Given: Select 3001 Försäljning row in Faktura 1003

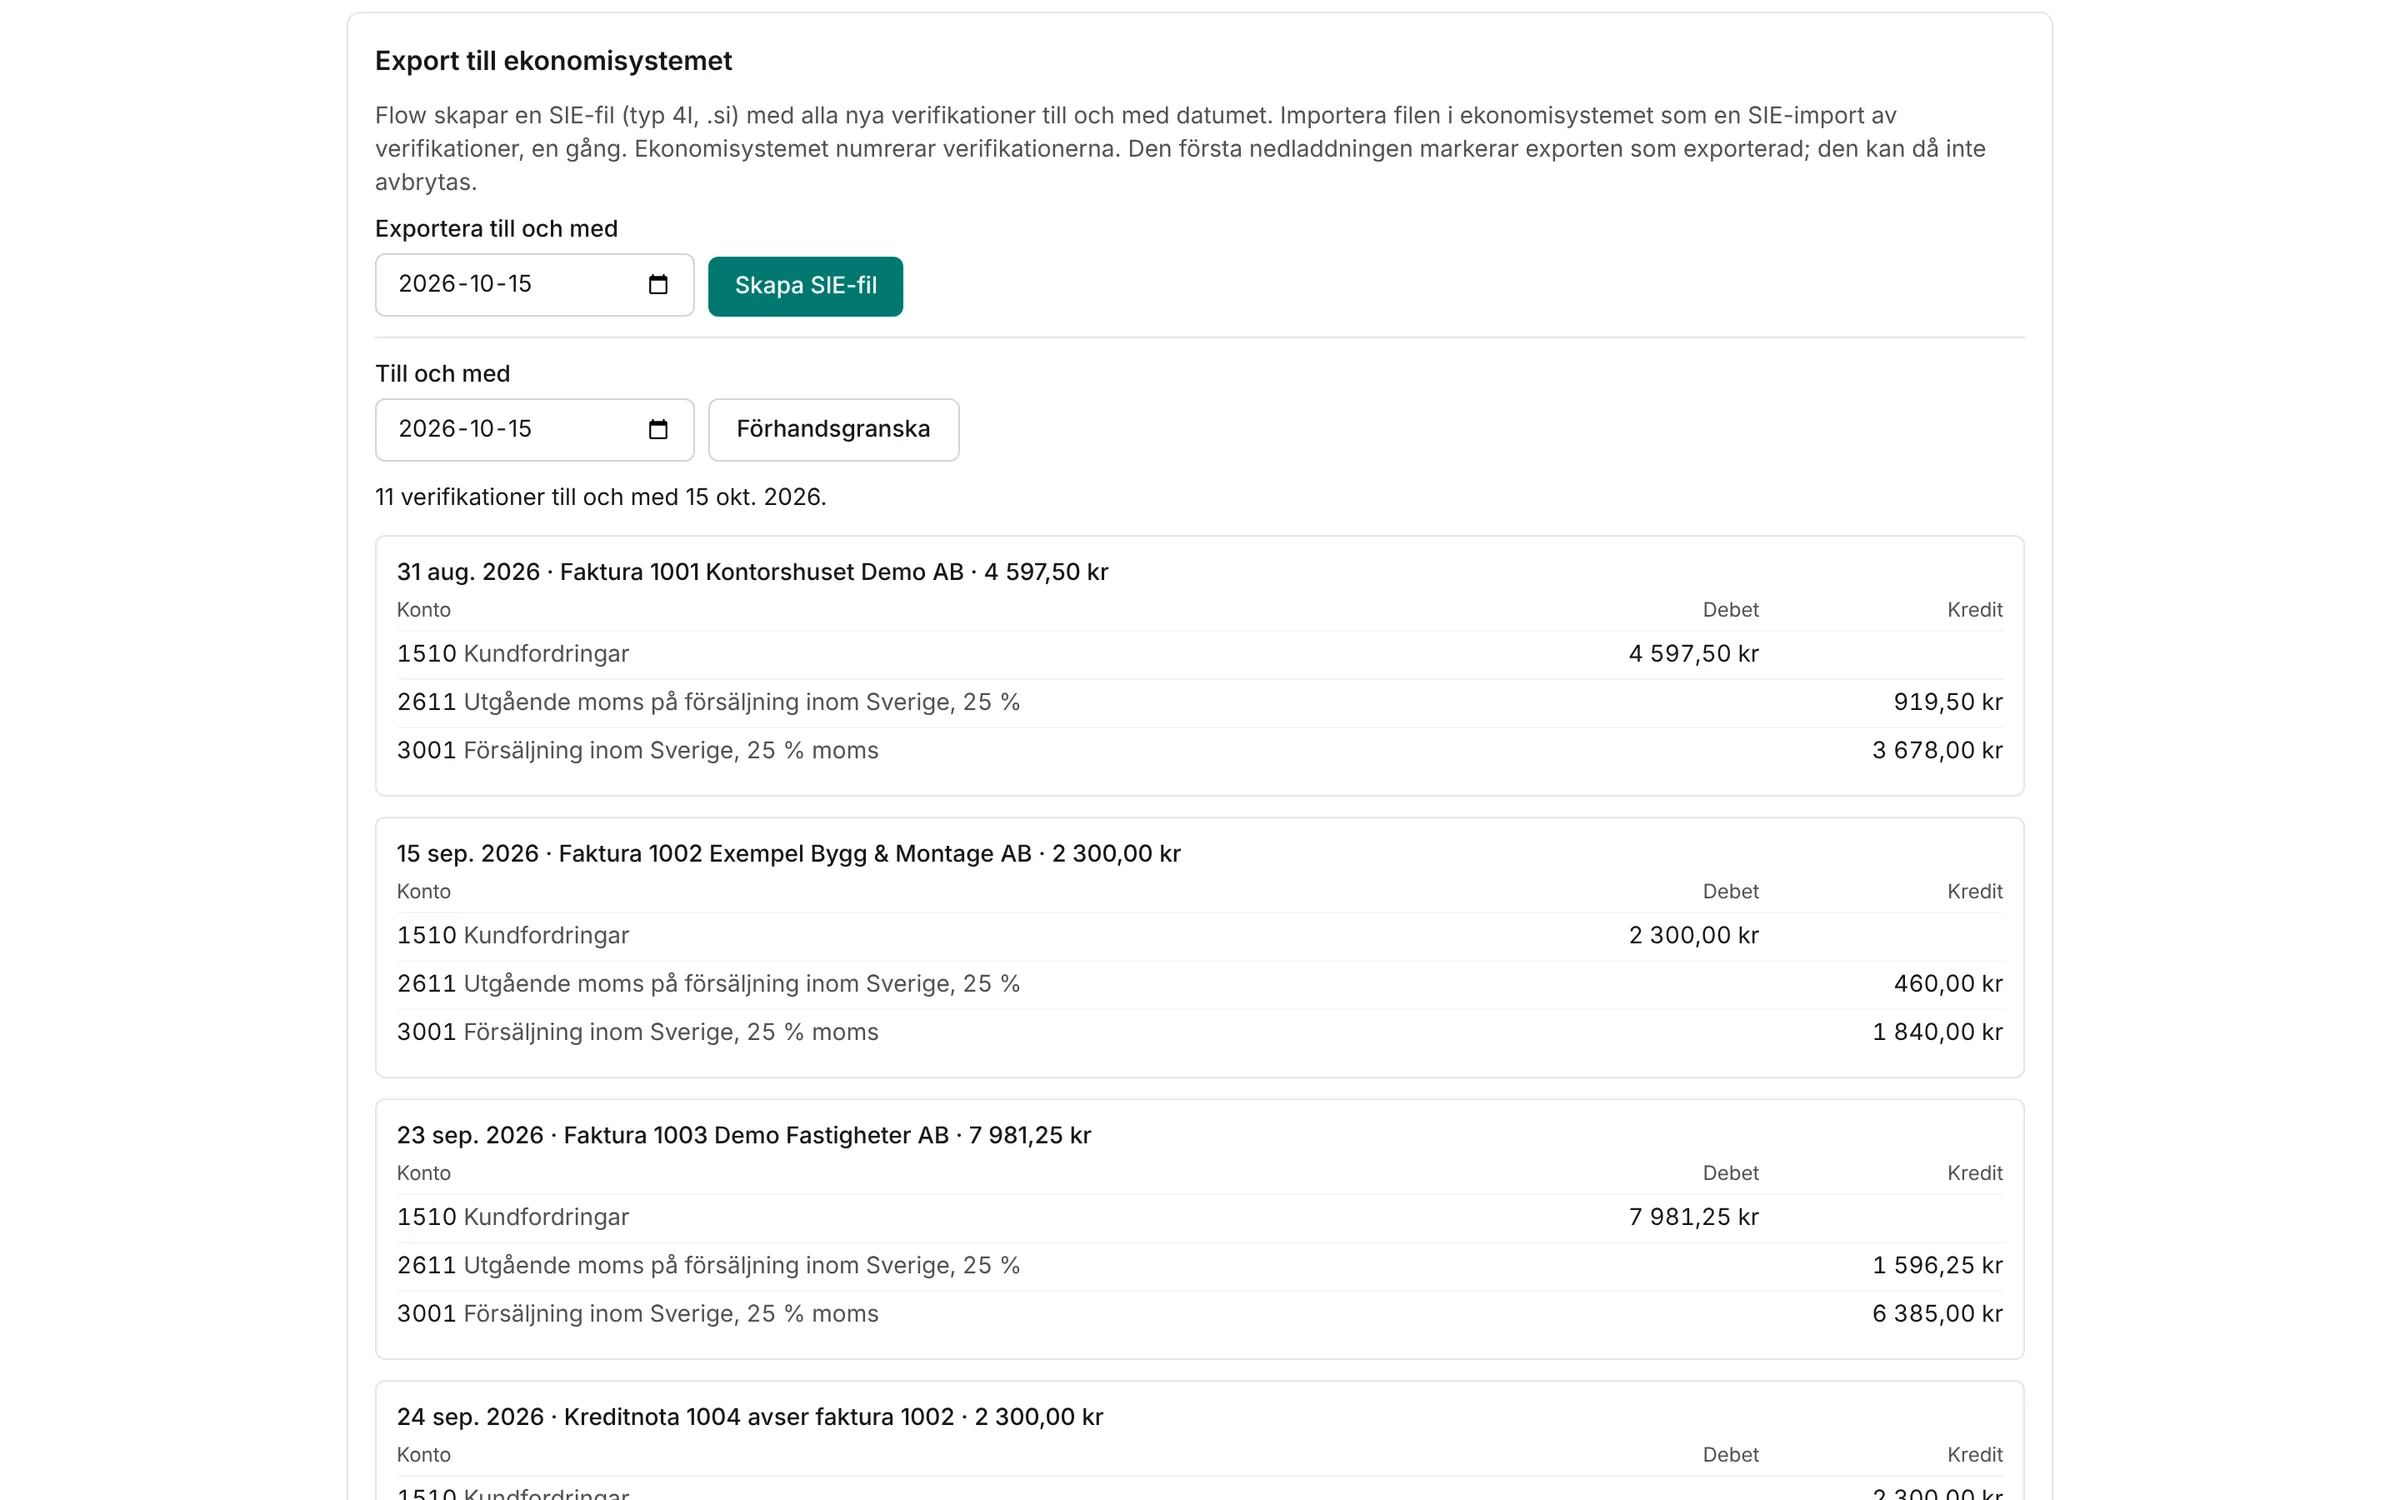Looking at the screenshot, I should pyautogui.click(x=1199, y=1315).
